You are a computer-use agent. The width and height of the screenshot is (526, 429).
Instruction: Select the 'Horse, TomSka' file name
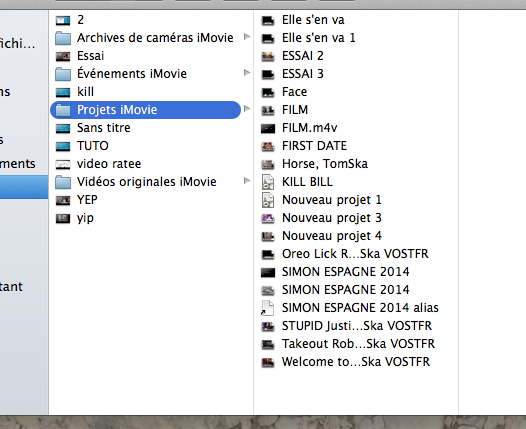click(x=325, y=164)
